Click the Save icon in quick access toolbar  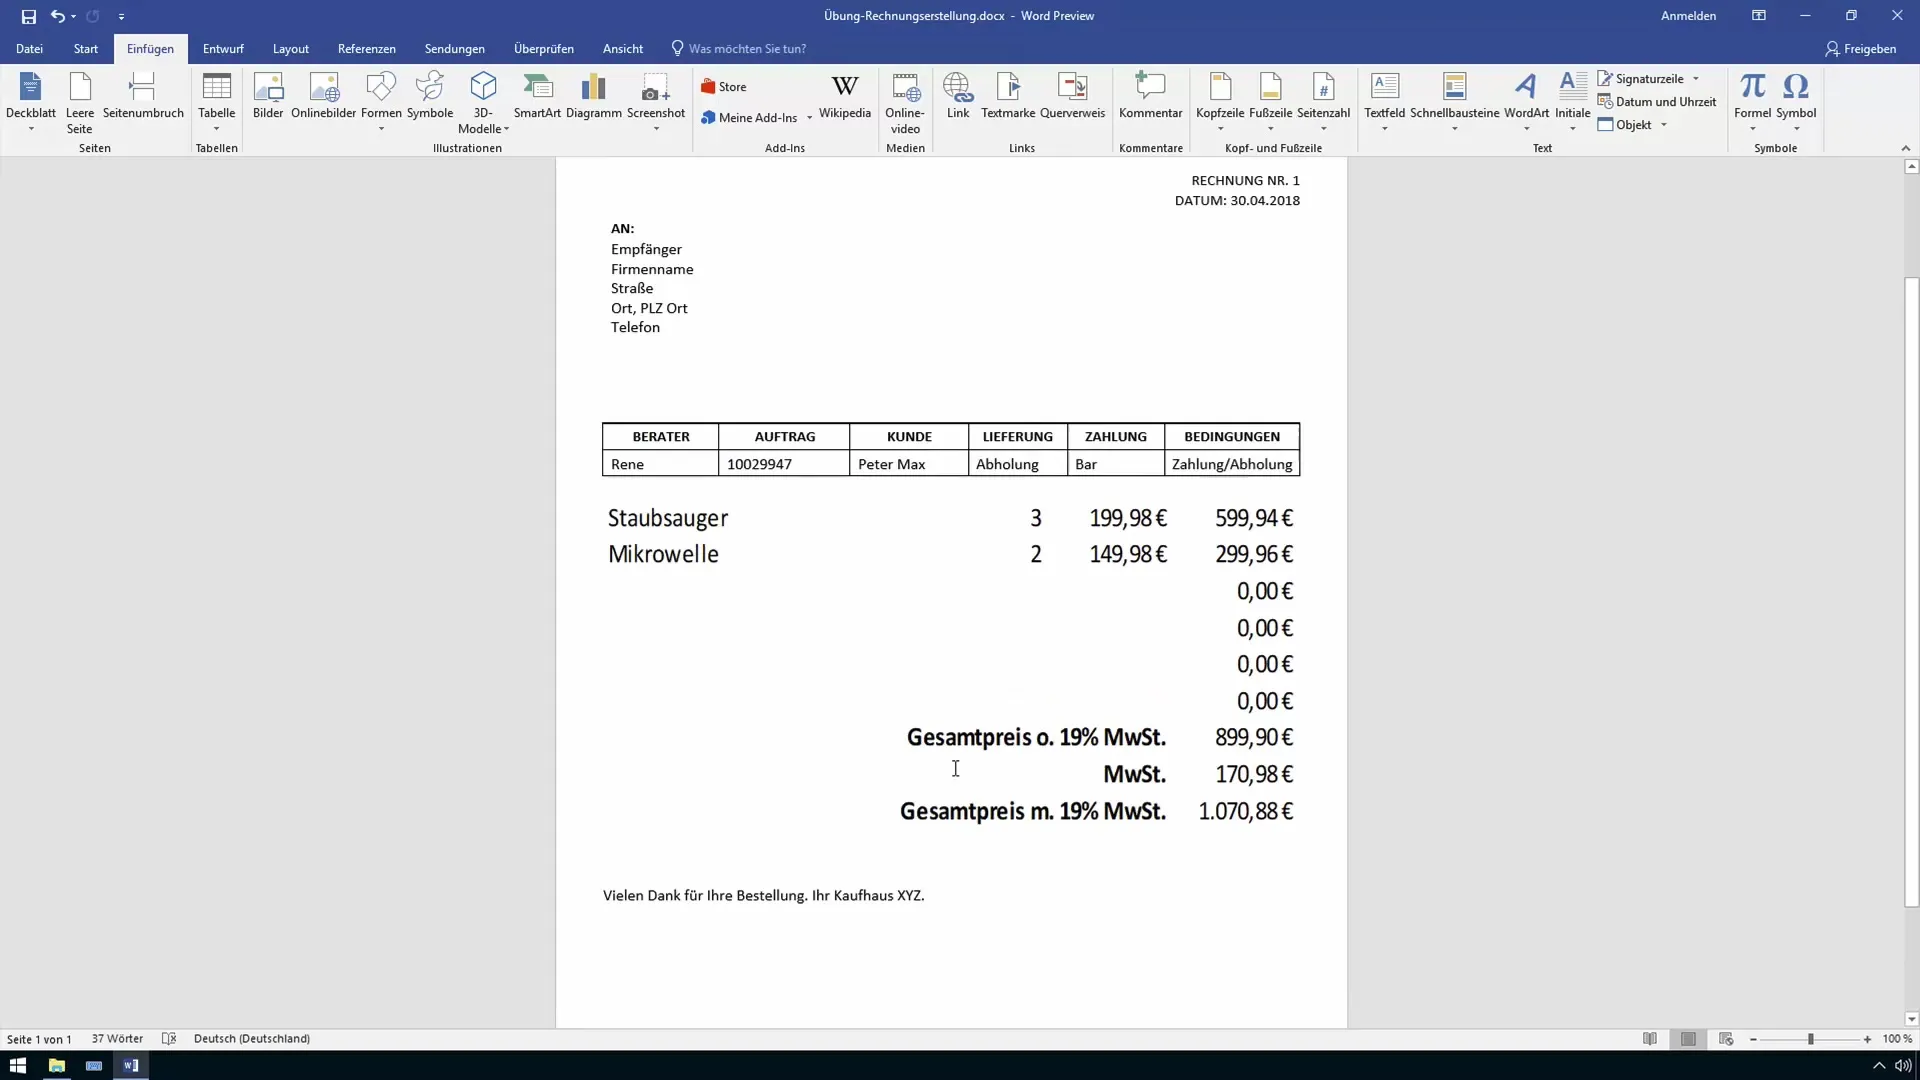tap(28, 16)
